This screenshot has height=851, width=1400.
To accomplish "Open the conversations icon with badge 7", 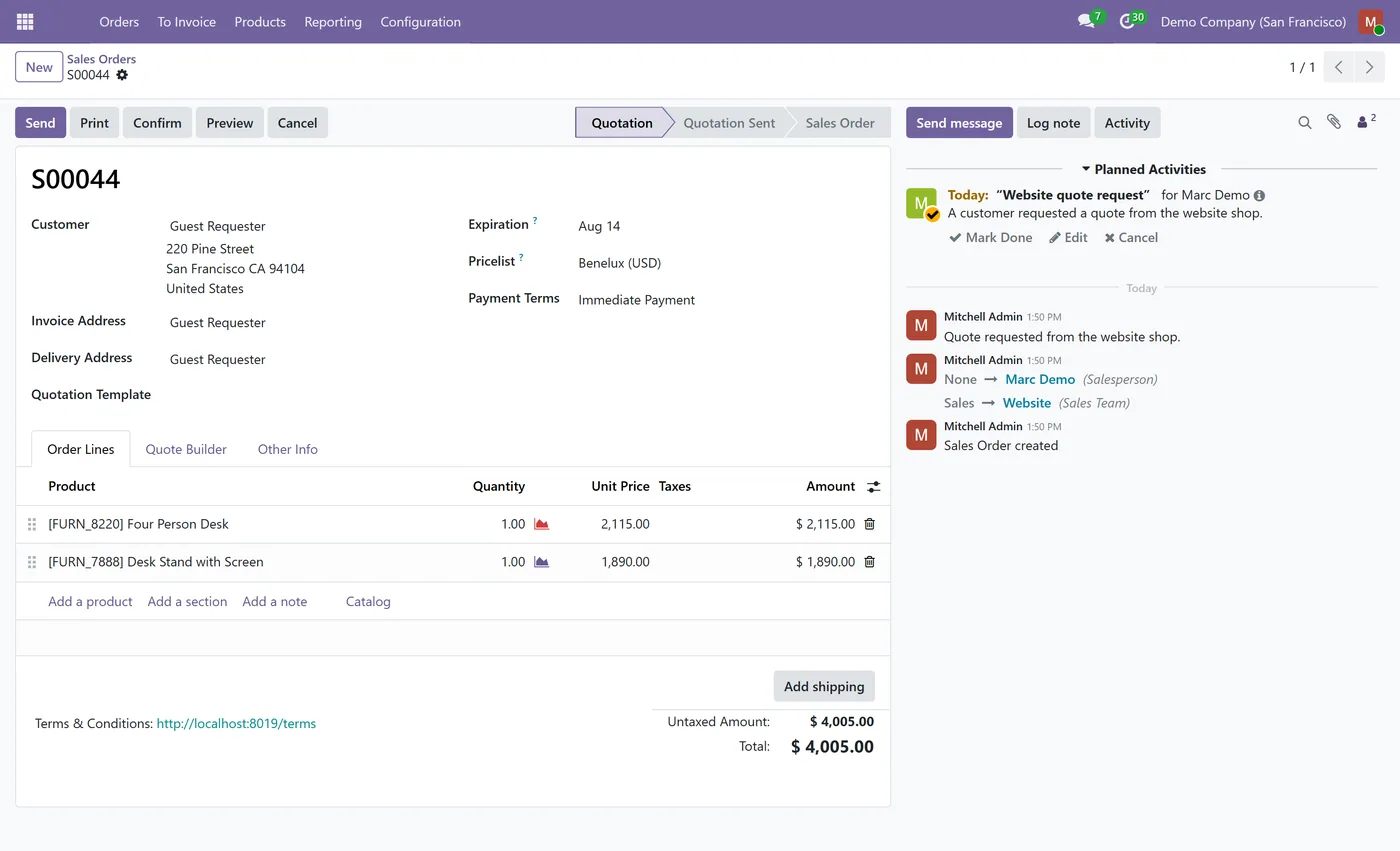I will [1086, 21].
